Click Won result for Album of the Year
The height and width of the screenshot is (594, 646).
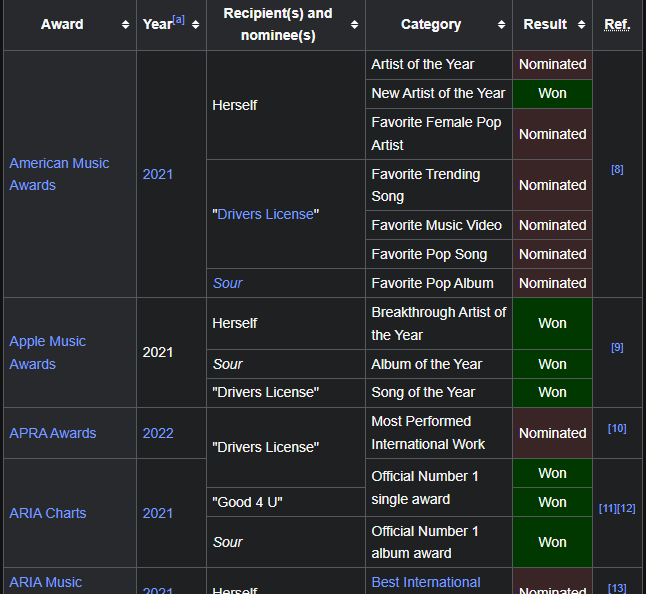(x=552, y=364)
